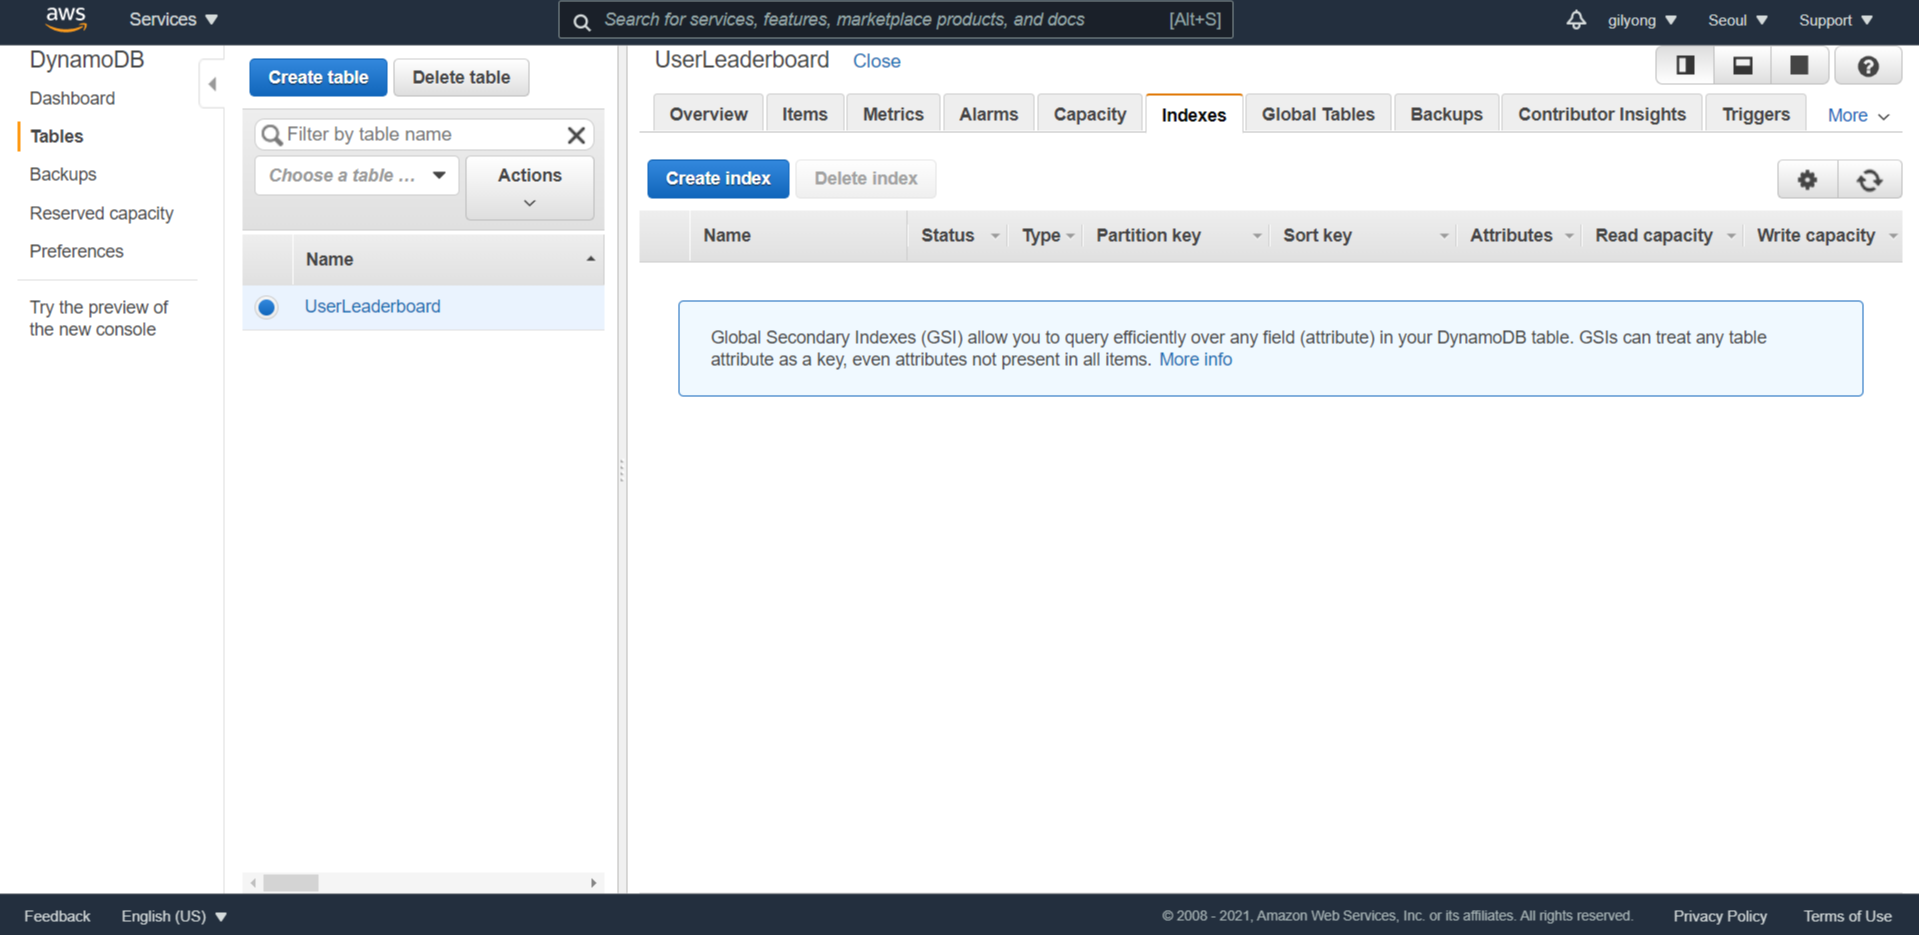Click the AWS logo home icon
Viewport: 1919px width, 935px height.
click(66, 19)
